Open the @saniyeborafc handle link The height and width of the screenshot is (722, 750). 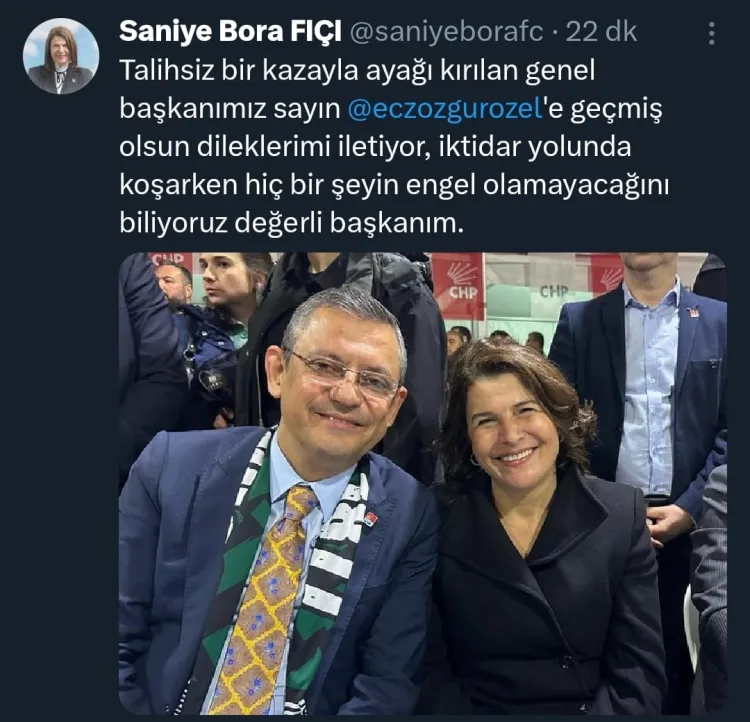[447, 32]
